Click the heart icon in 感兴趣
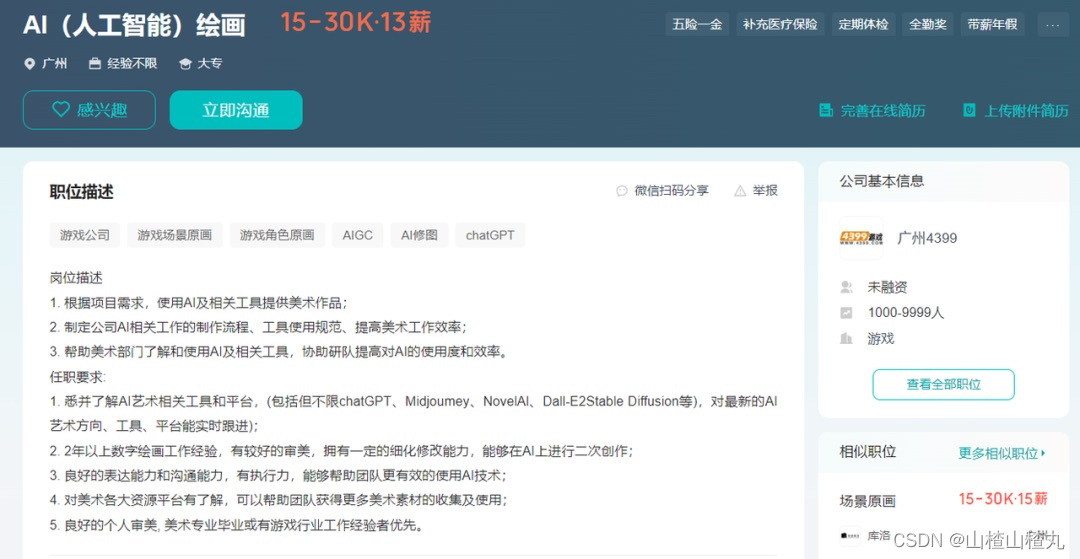1080x559 pixels. pos(61,109)
